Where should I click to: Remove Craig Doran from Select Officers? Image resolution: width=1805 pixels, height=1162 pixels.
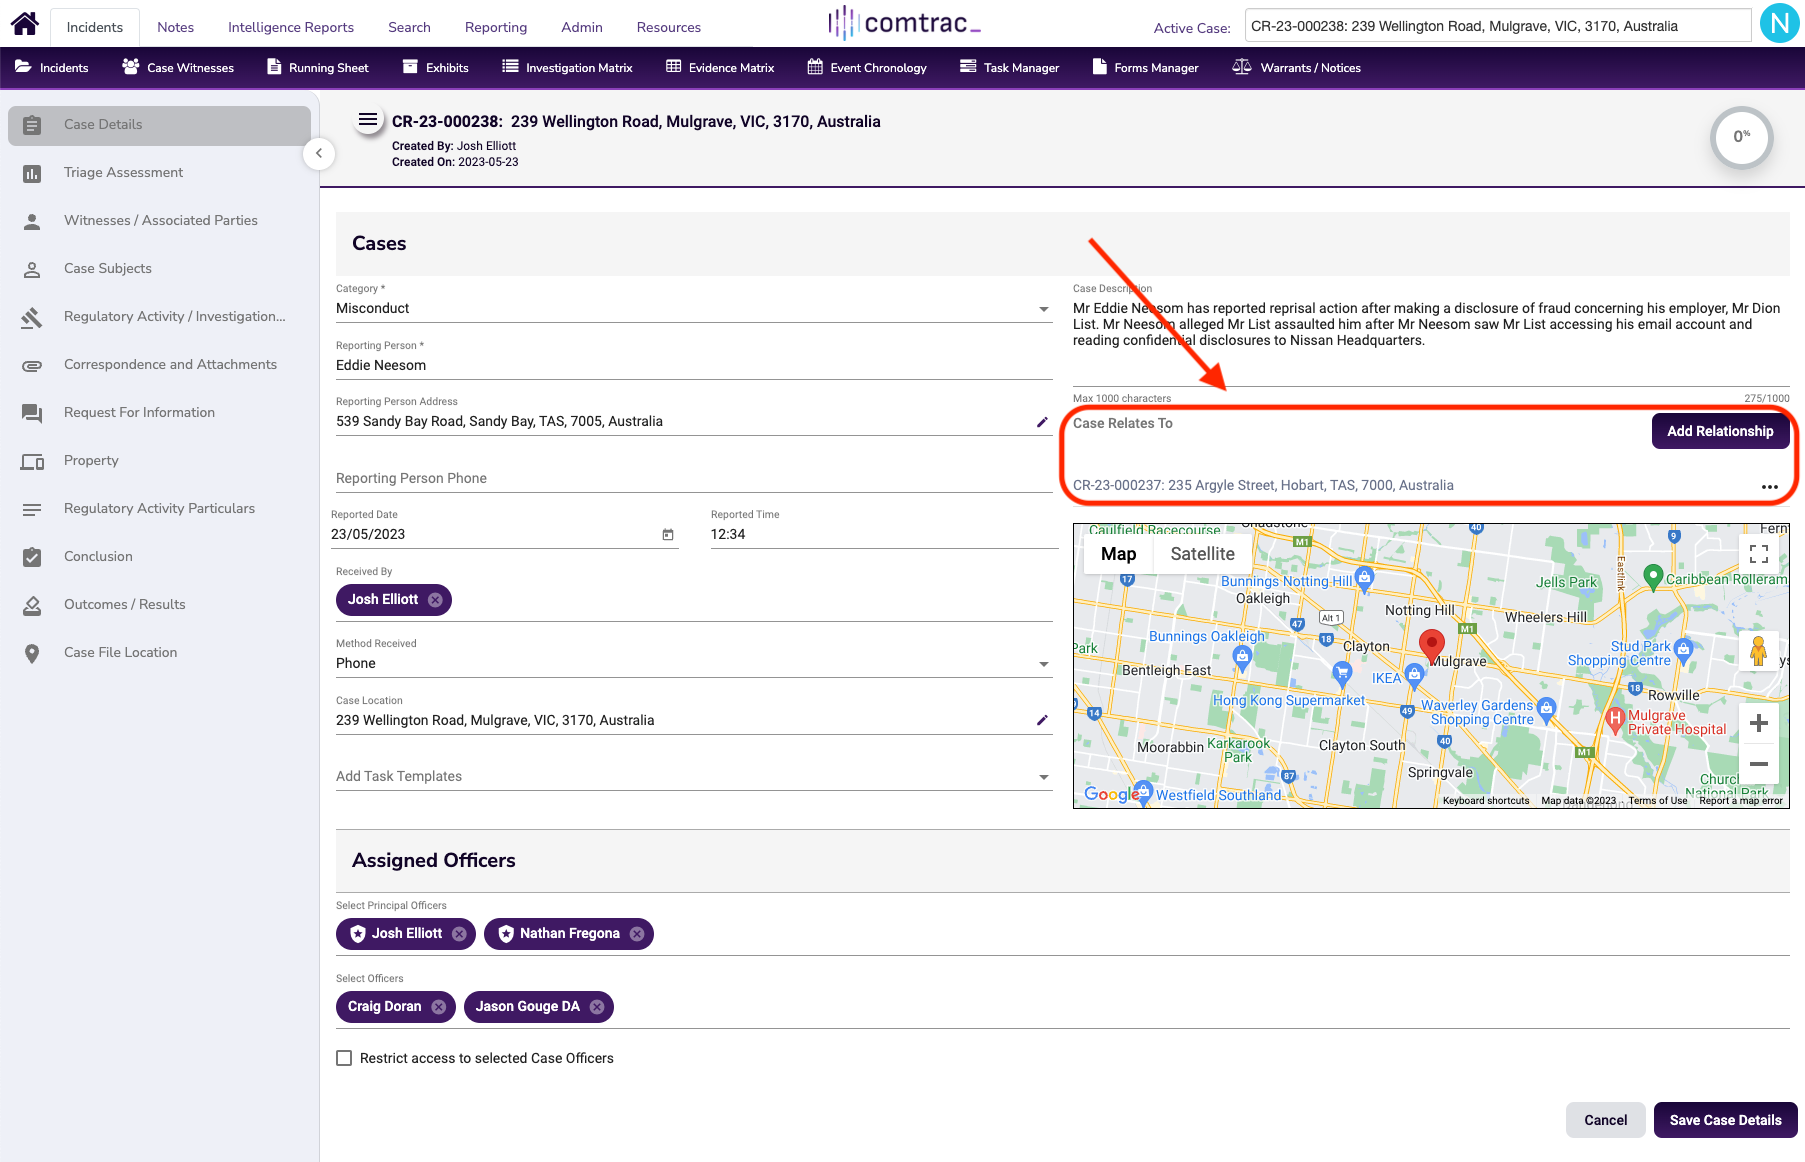[438, 1007]
